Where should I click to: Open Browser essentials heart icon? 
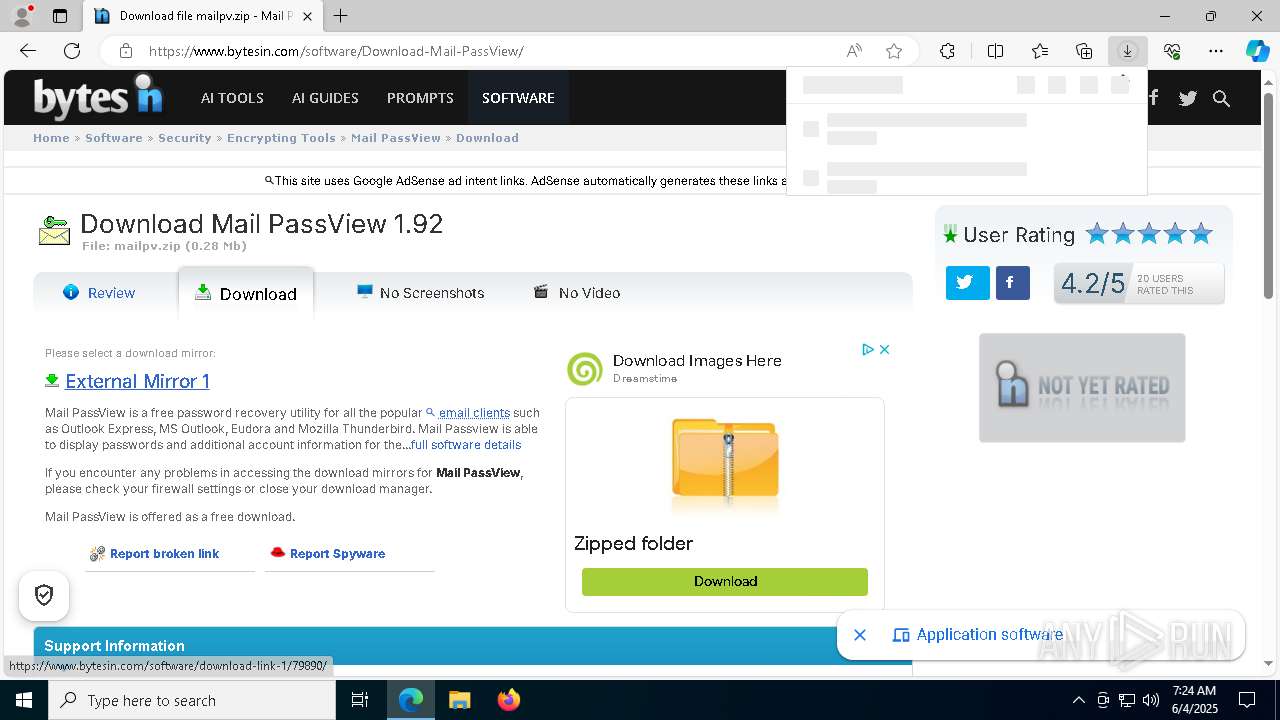[x=1172, y=51]
